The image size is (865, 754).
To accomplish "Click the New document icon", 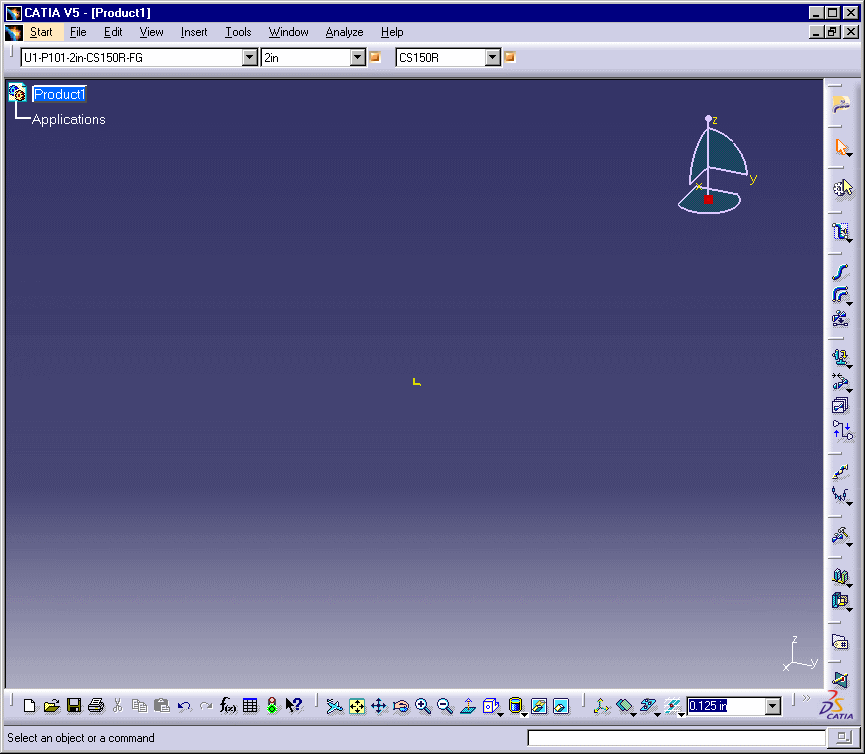I will pos(30,706).
